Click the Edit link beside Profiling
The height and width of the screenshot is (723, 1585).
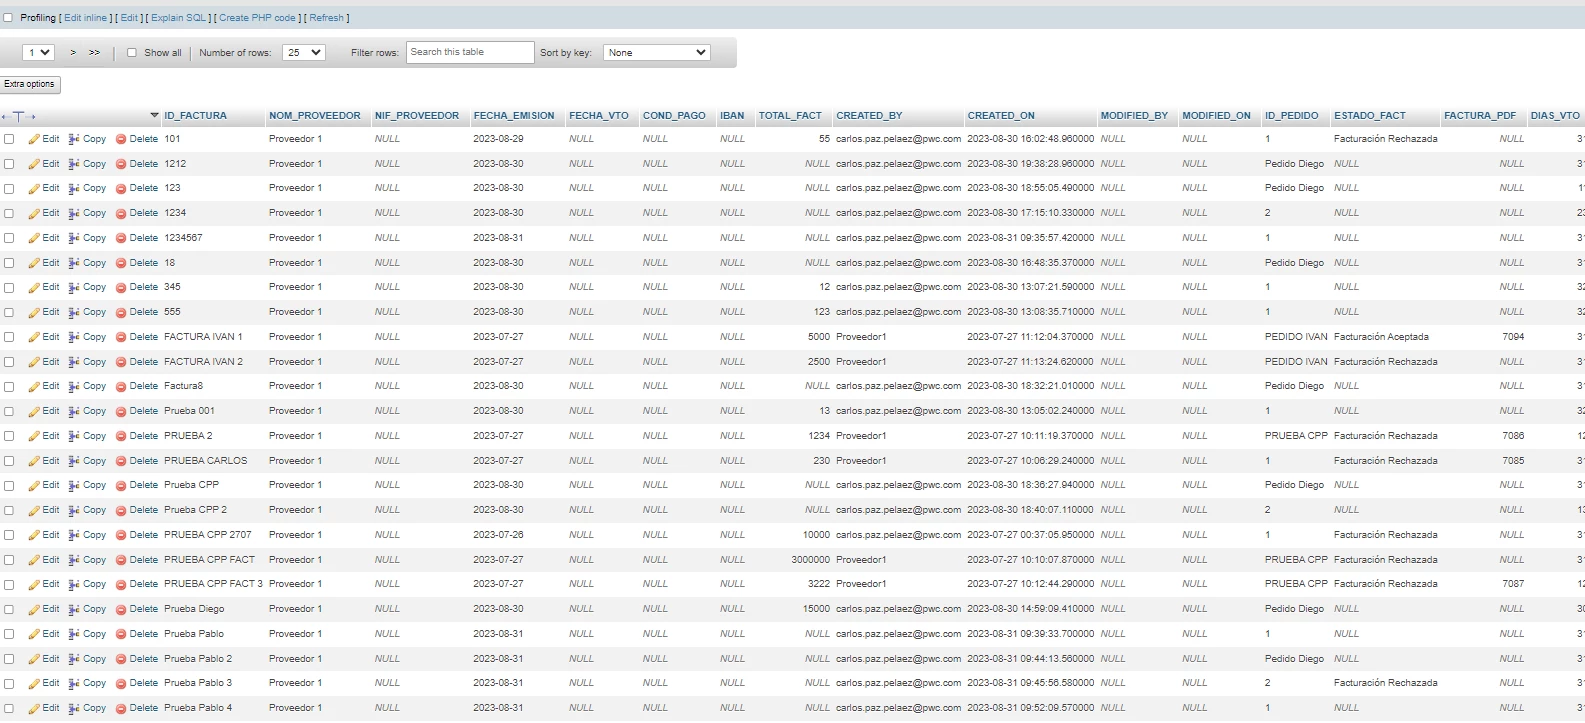130,18
